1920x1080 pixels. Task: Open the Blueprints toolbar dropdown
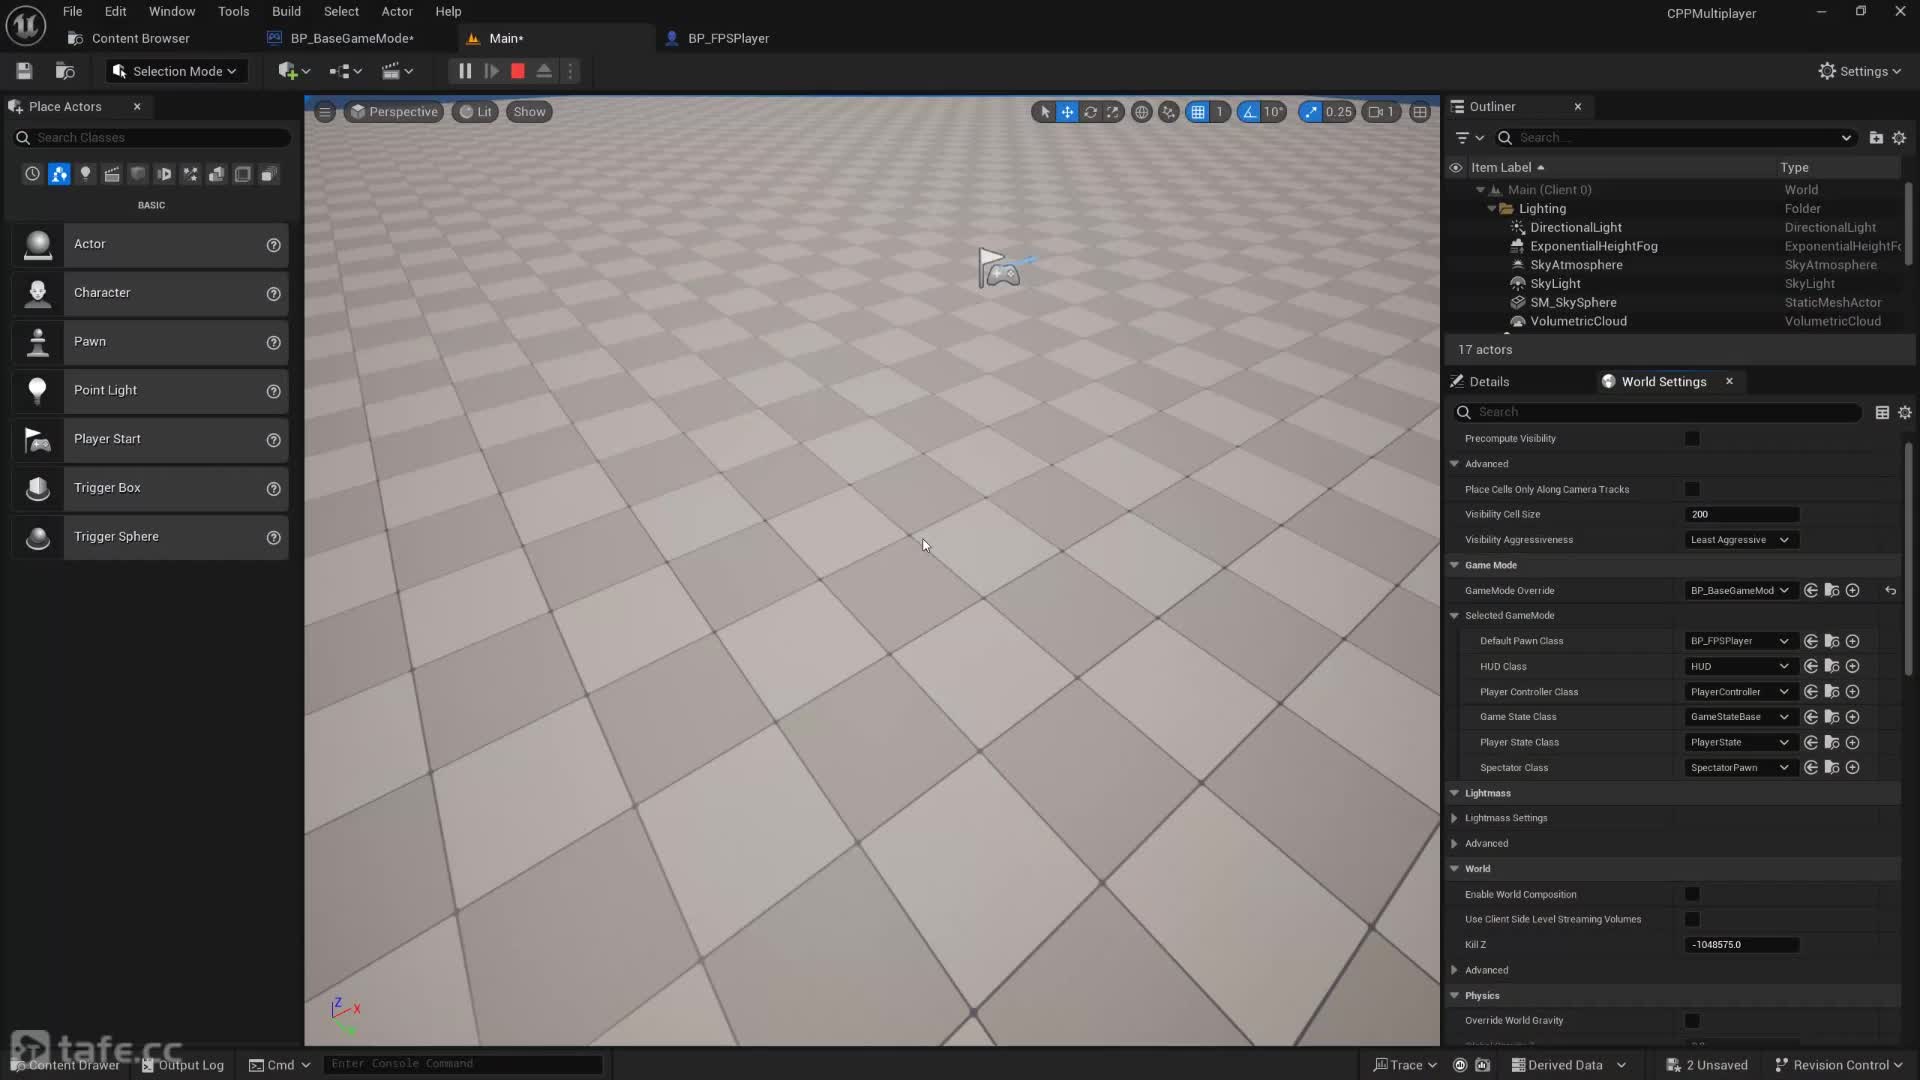[x=345, y=71]
